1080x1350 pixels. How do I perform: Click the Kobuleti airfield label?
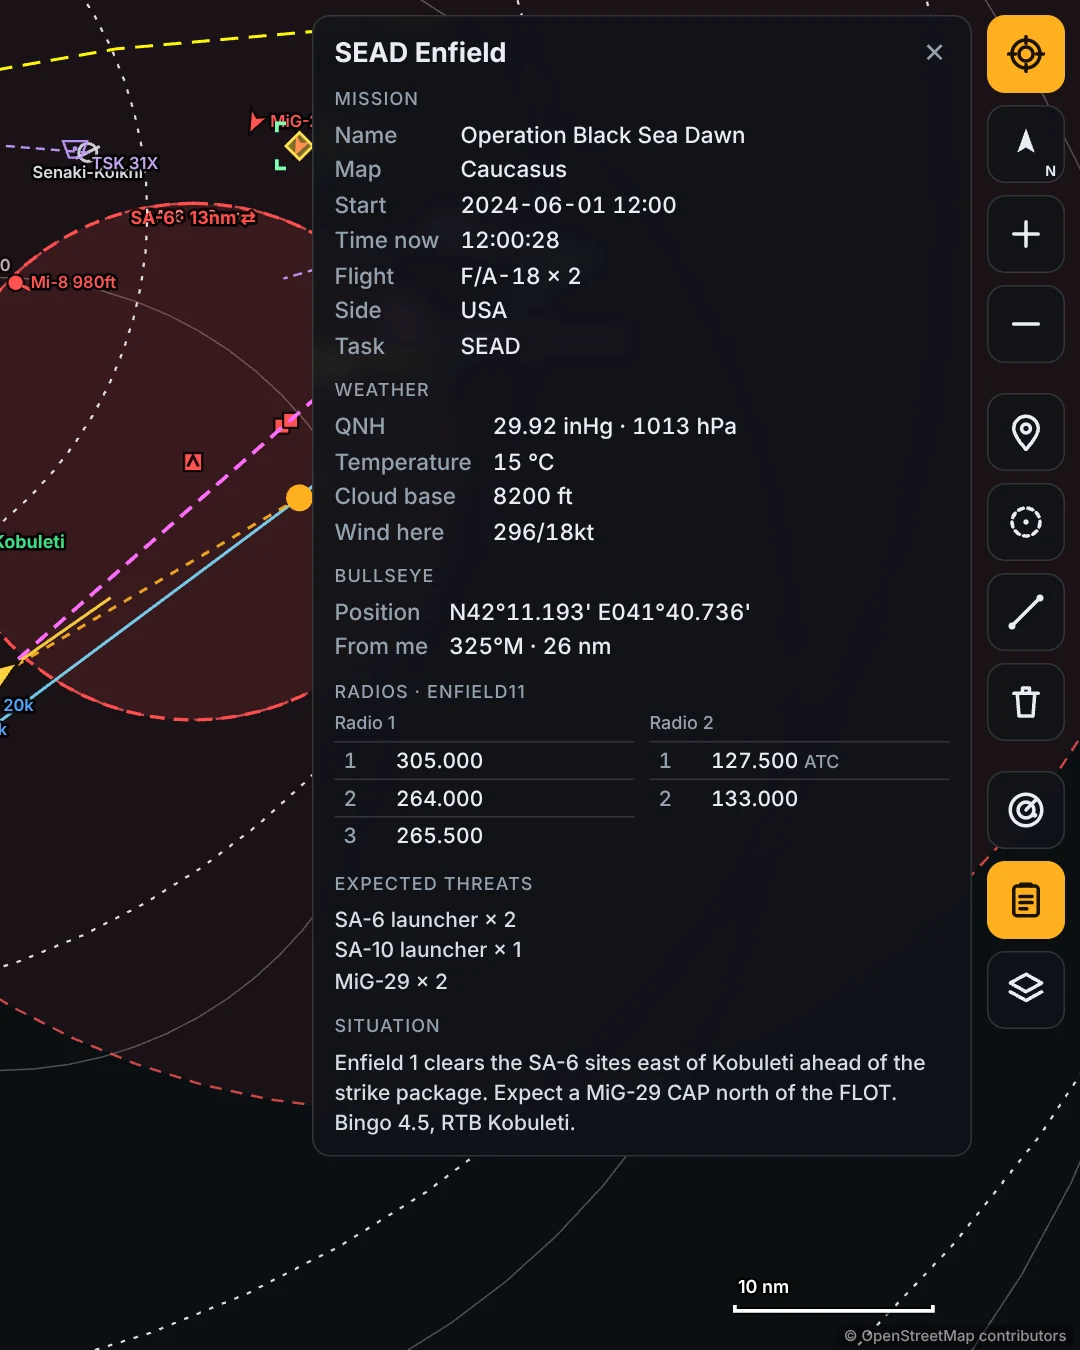tap(32, 541)
